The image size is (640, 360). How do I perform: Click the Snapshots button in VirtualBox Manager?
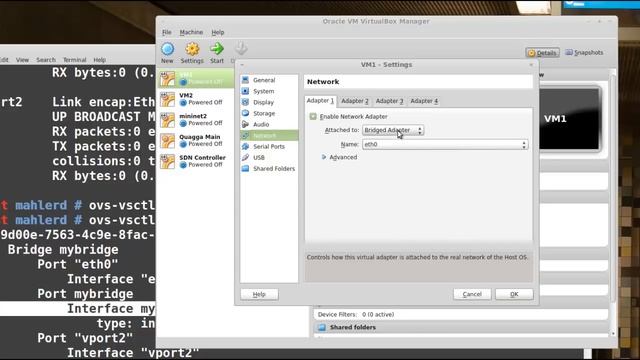coord(584,53)
